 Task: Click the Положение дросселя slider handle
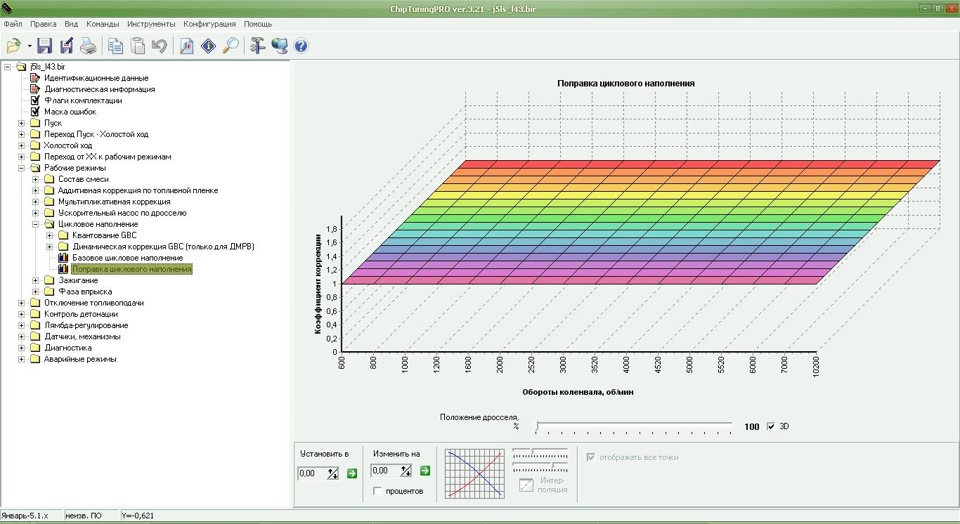click(538, 426)
